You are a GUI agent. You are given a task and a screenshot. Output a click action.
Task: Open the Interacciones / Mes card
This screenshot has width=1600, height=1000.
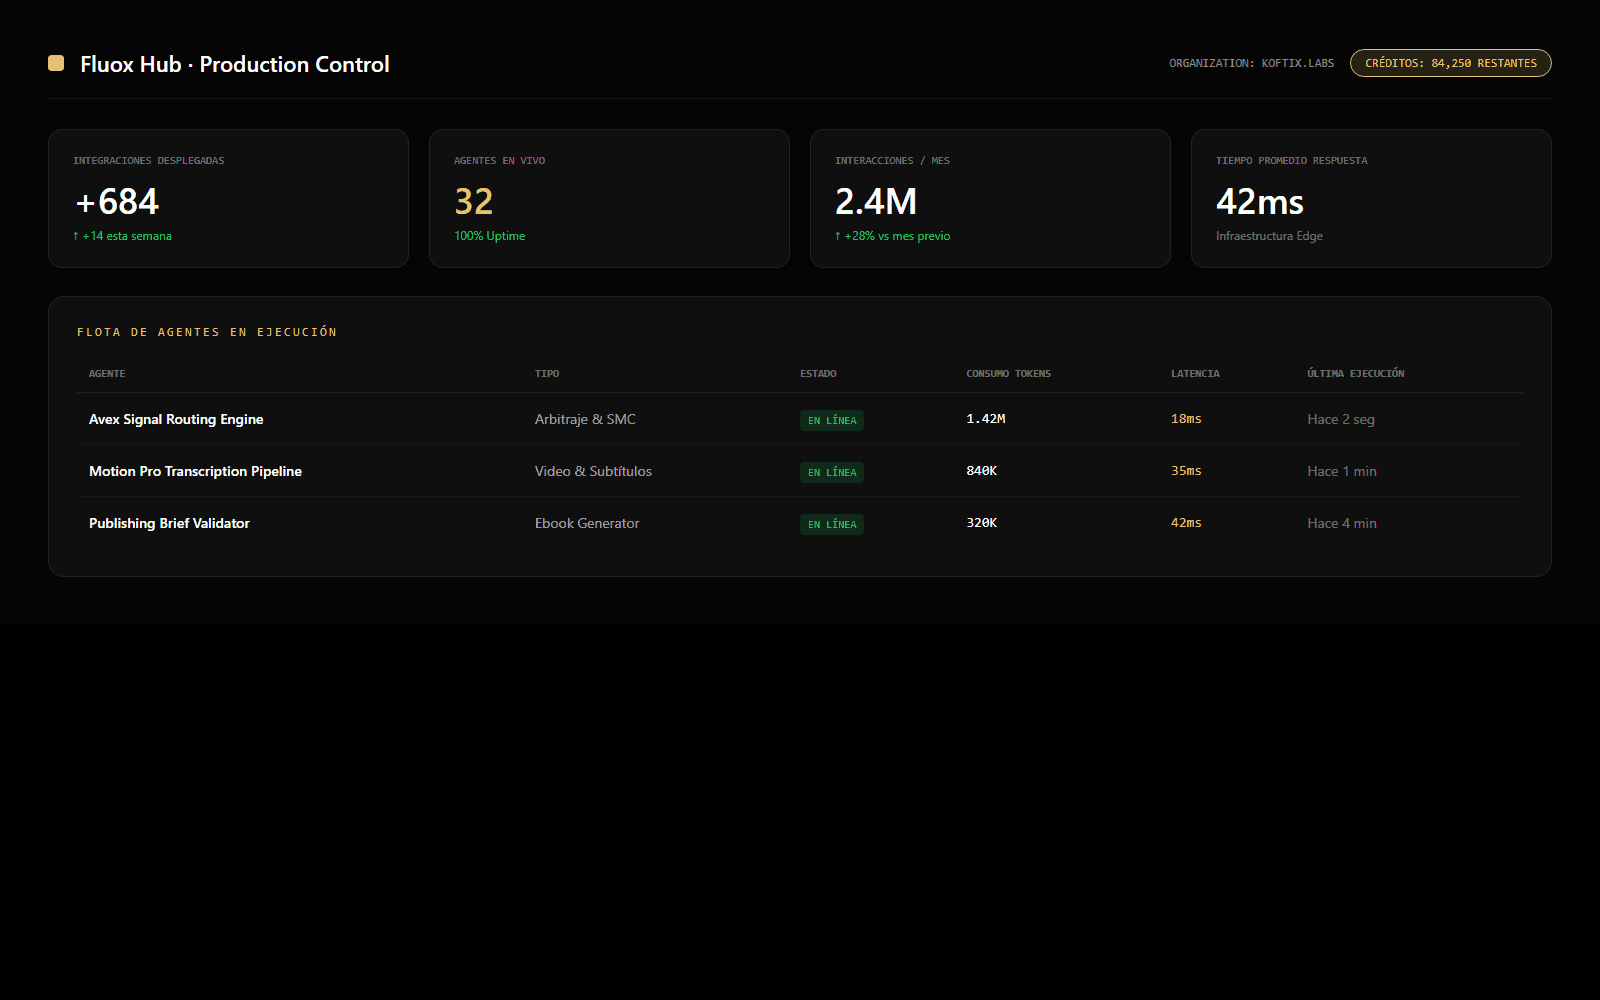click(x=990, y=198)
